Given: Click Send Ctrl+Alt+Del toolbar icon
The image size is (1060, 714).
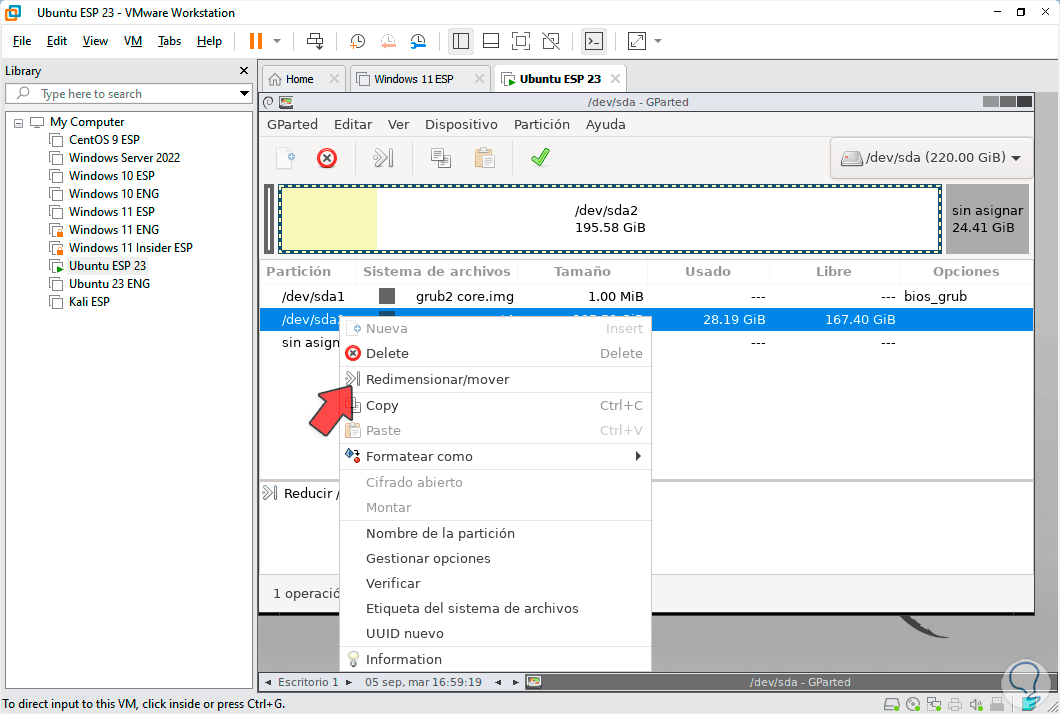Looking at the screenshot, I should pos(314,41).
